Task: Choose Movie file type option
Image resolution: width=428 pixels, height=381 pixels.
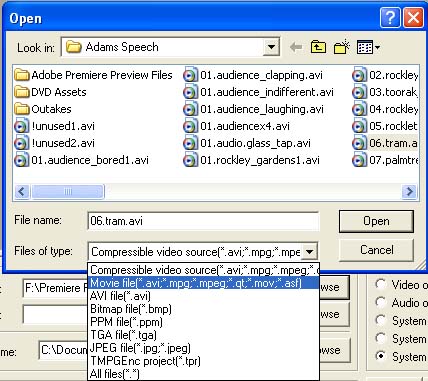Action: click(203, 283)
